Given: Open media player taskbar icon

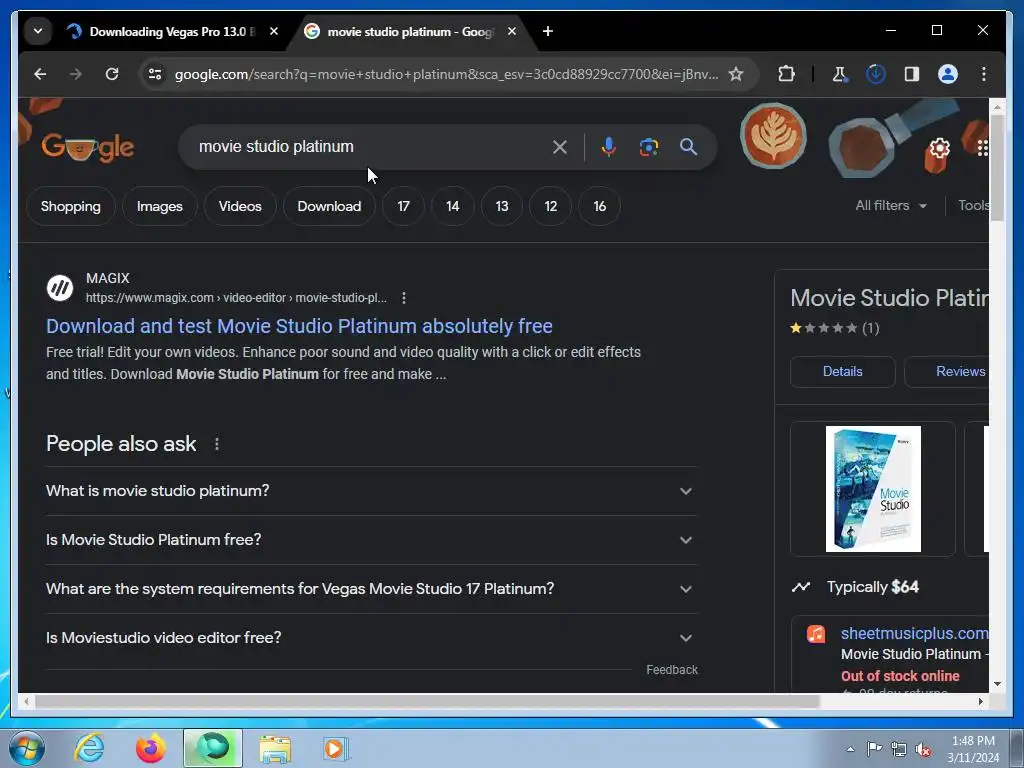Looking at the screenshot, I should pyautogui.click(x=336, y=748).
